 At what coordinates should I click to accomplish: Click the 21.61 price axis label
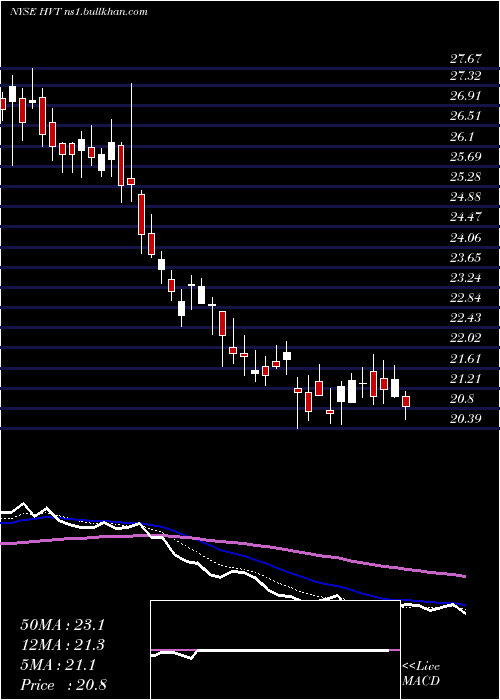(x=466, y=358)
